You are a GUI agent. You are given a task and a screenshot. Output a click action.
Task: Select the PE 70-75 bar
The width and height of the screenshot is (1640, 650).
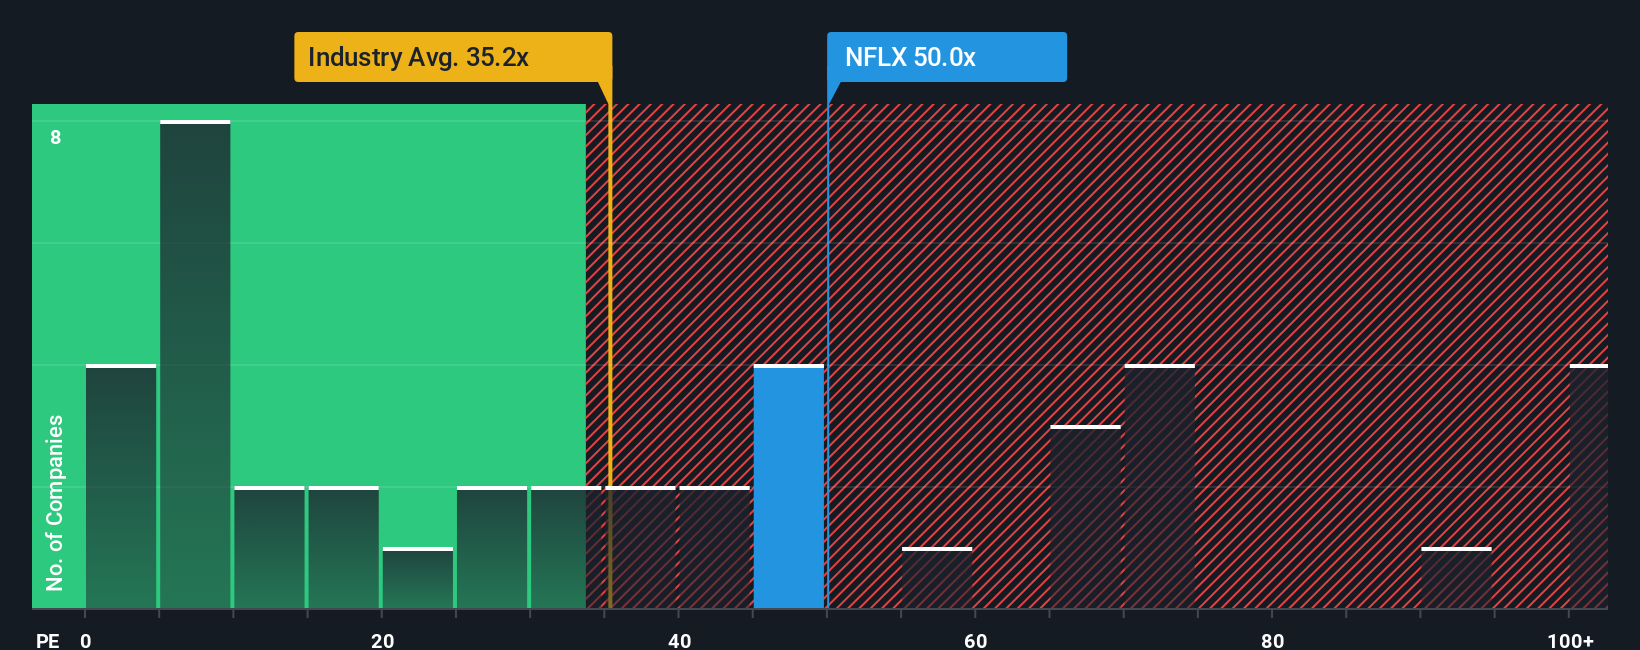[1160, 487]
